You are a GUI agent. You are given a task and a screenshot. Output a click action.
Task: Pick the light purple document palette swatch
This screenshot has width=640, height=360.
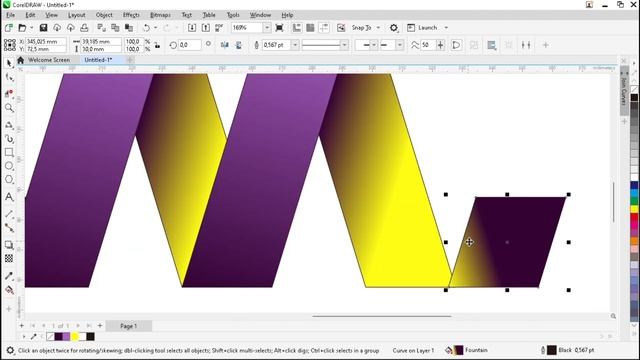[x=66, y=336]
